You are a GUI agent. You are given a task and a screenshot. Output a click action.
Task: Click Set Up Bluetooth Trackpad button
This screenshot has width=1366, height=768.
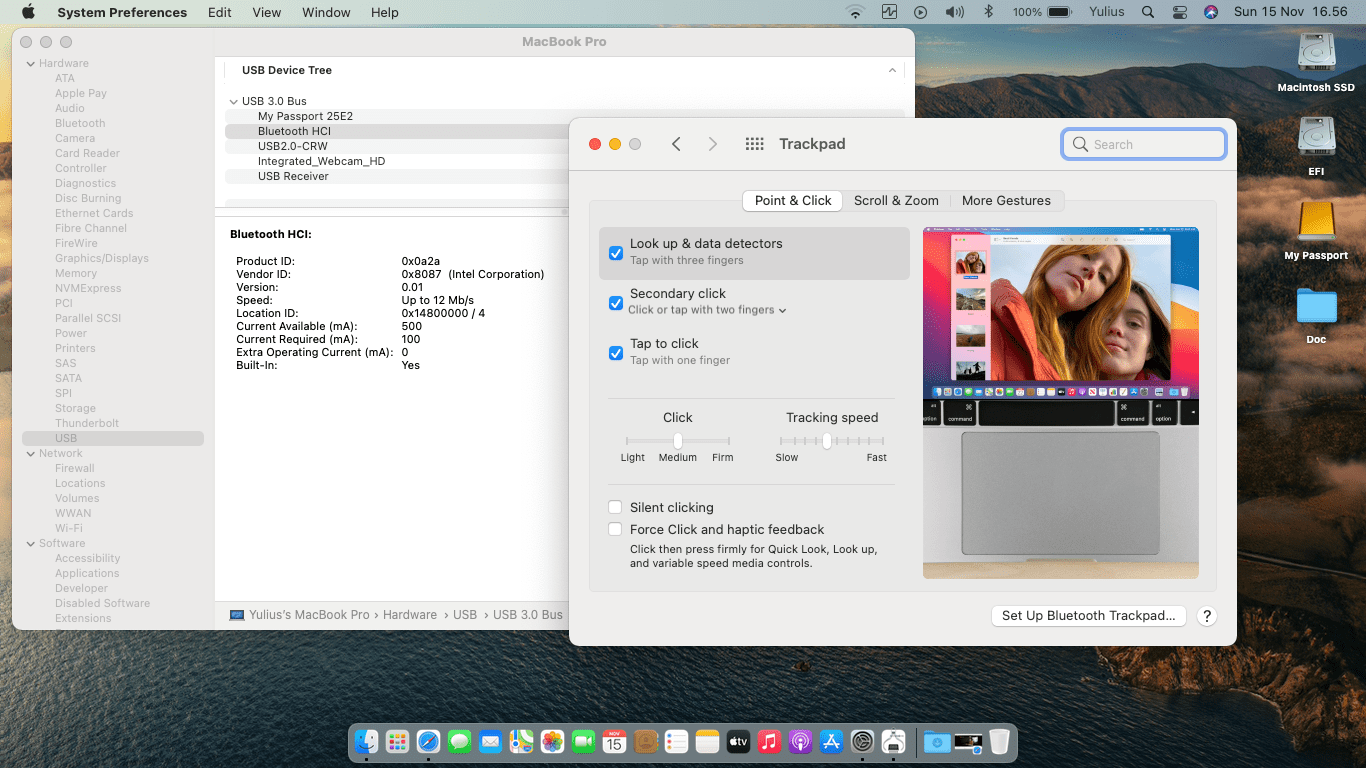click(x=1088, y=616)
